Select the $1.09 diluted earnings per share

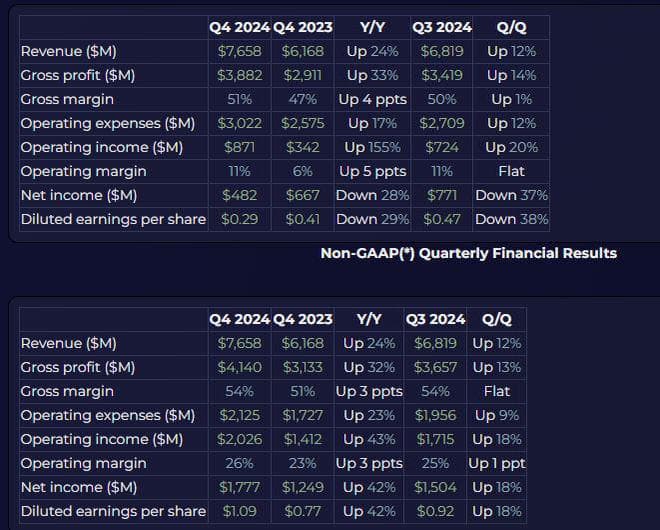click(x=239, y=511)
